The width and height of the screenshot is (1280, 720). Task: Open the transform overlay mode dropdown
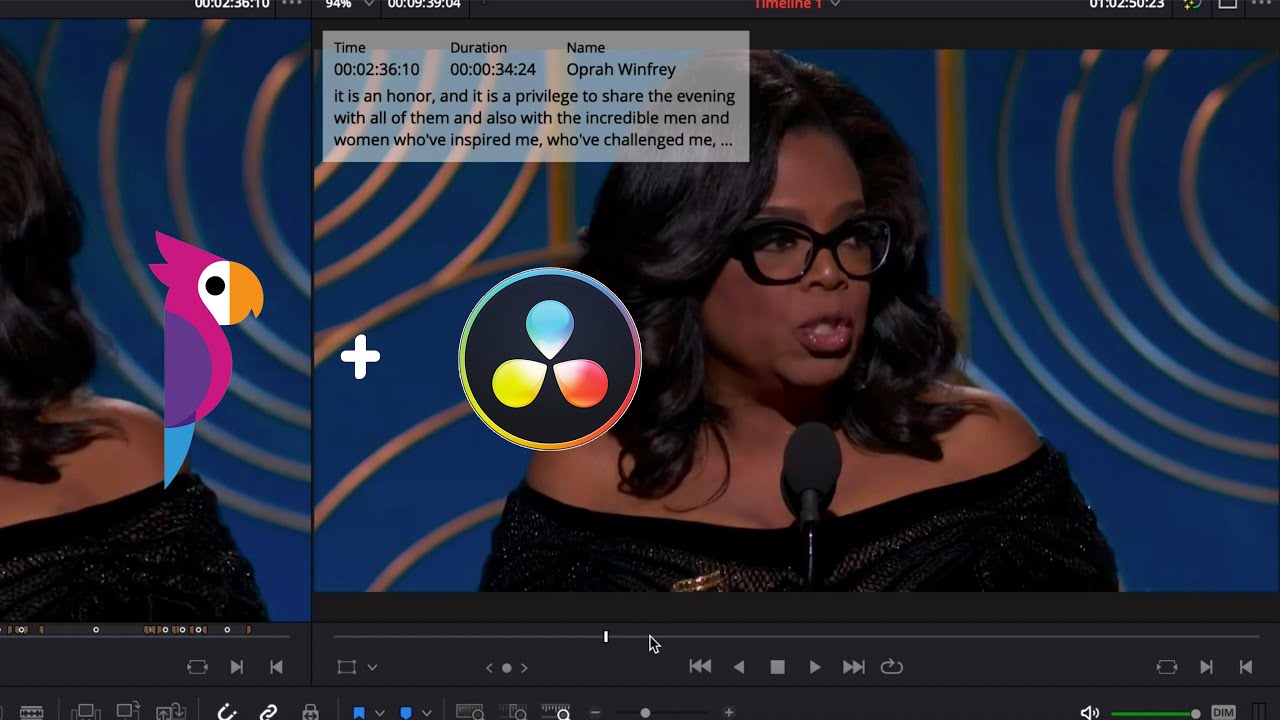click(x=373, y=667)
